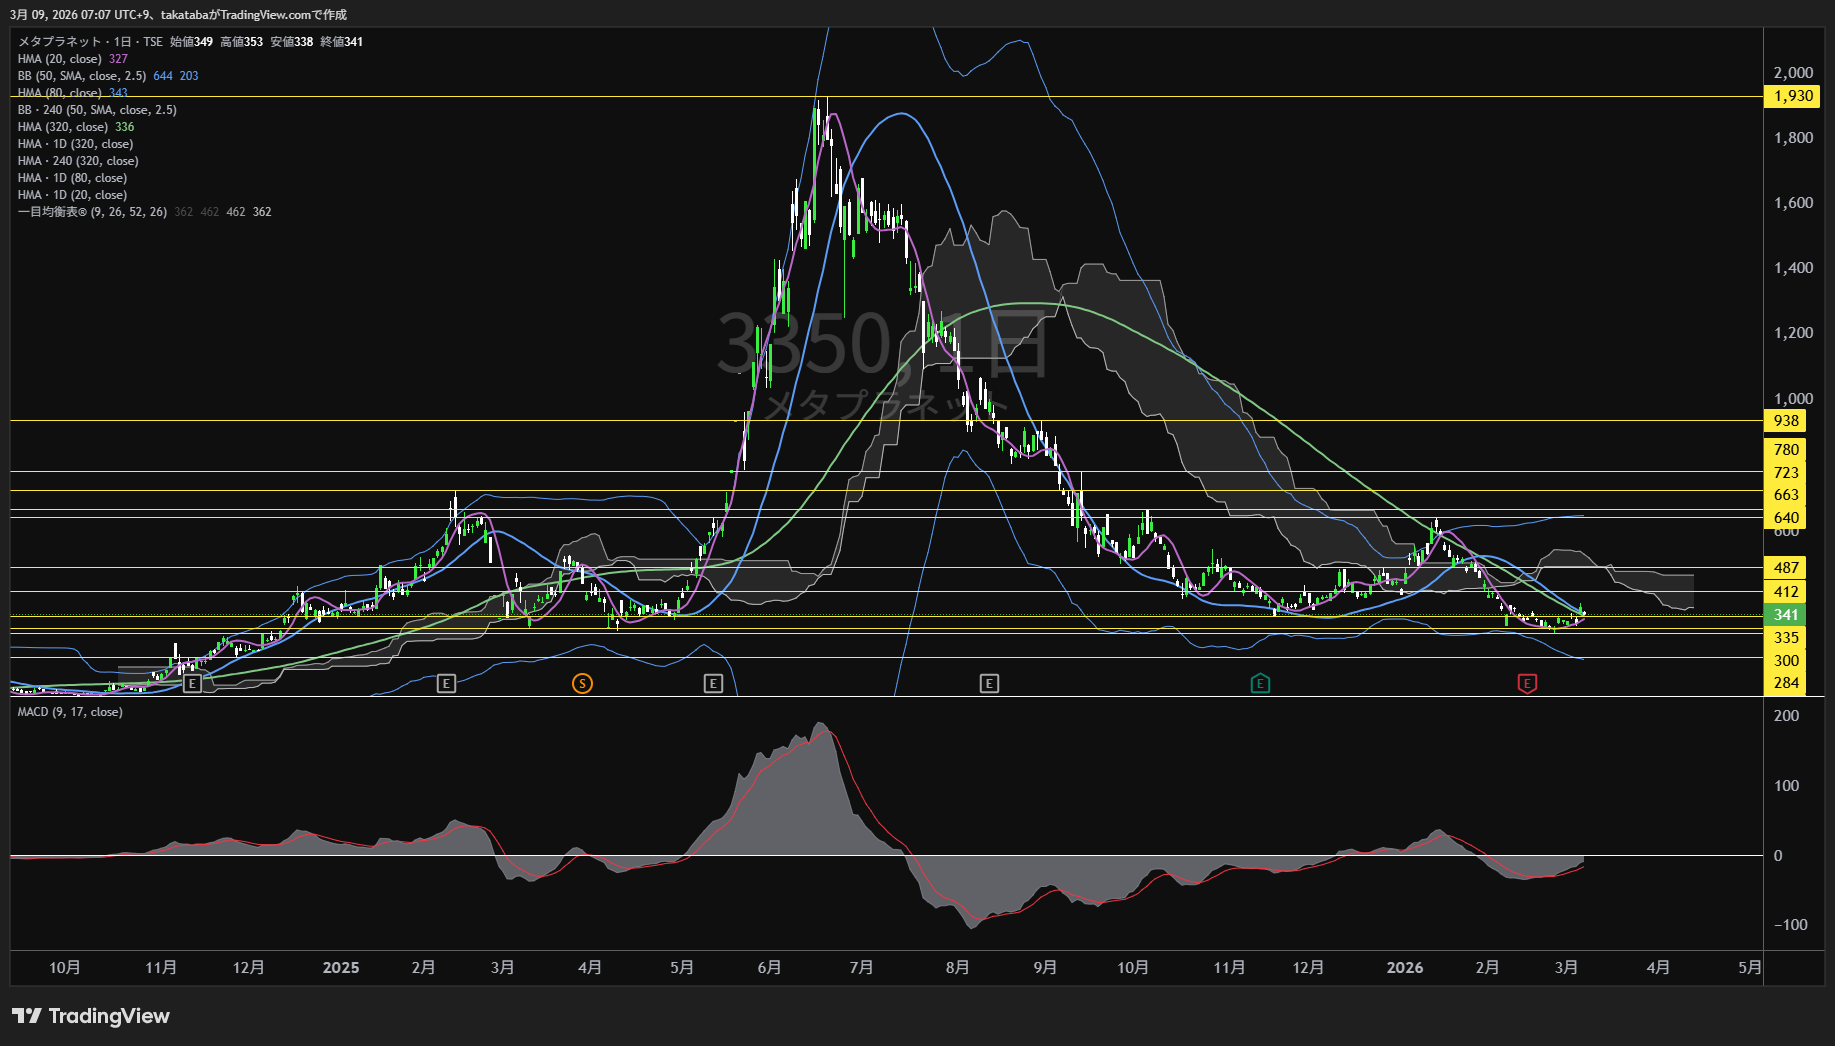Screen dimensions: 1835x1046
Task: Open the earnings marker below August 2025
Action: click(x=988, y=683)
